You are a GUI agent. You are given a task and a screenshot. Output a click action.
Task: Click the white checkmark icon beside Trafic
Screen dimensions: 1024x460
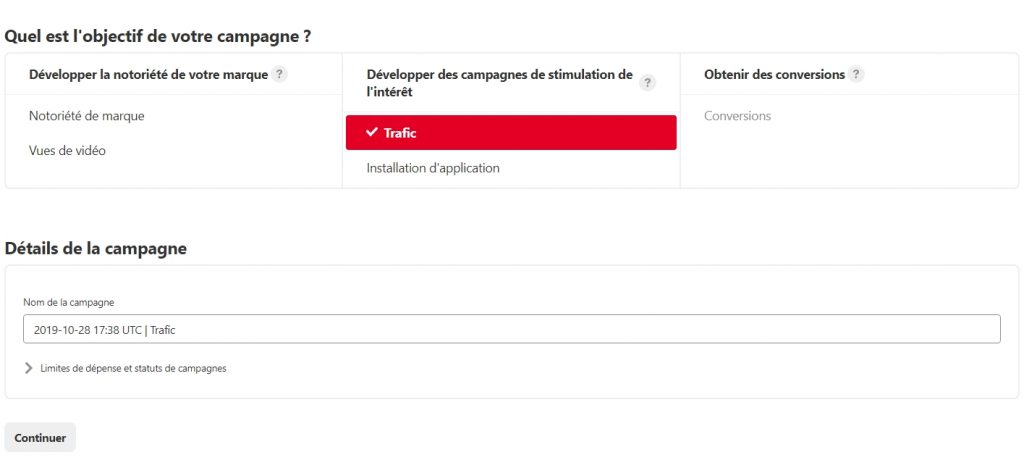click(372, 132)
